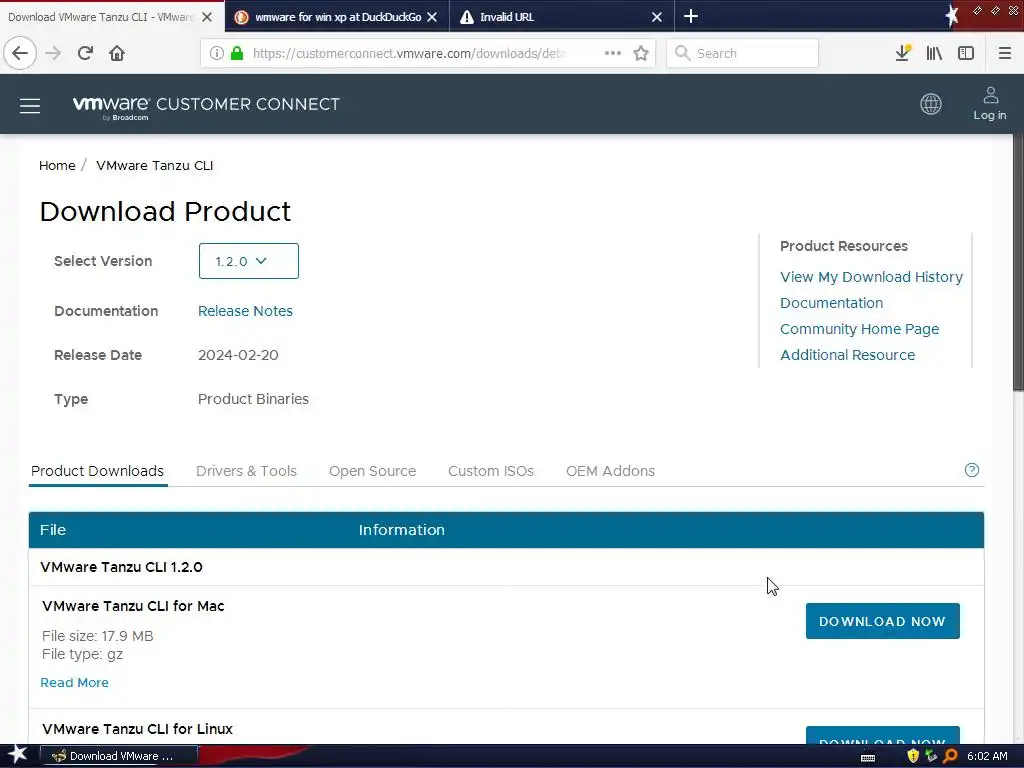Click the VMware Tanzu CLI 1.2.0 row title
Image resolution: width=1024 pixels, height=768 pixels.
point(121,567)
